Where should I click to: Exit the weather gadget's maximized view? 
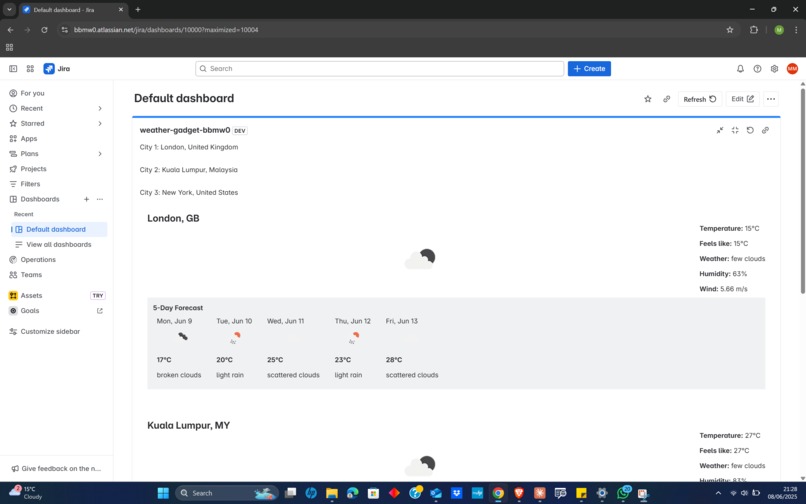tap(735, 130)
